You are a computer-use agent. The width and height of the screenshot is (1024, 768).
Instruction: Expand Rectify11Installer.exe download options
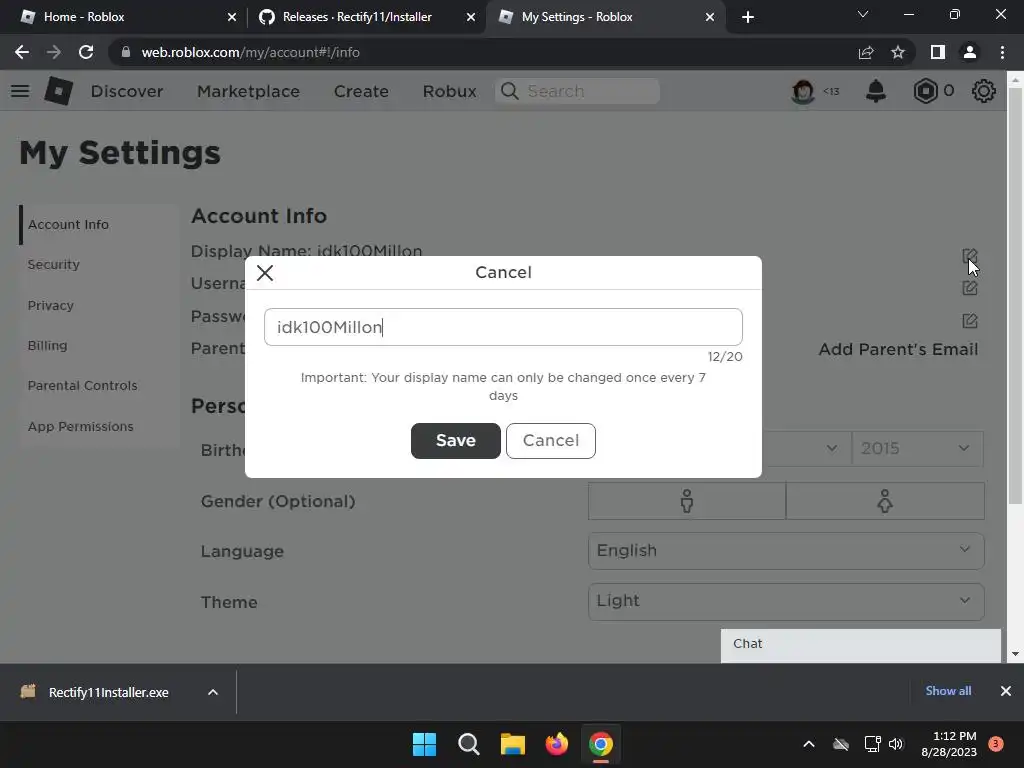coord(213,692)
